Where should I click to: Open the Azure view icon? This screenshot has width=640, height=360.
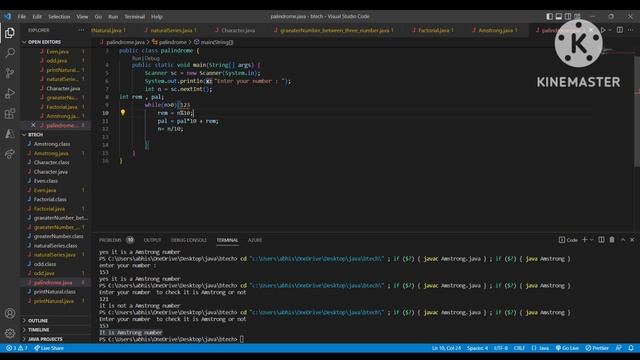tap(10, 134)
